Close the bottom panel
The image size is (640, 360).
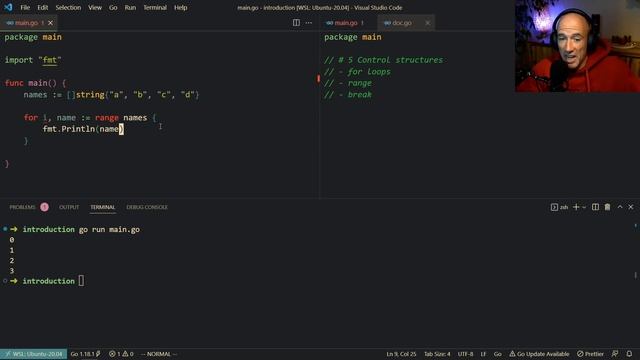click(x=631, y=207)
